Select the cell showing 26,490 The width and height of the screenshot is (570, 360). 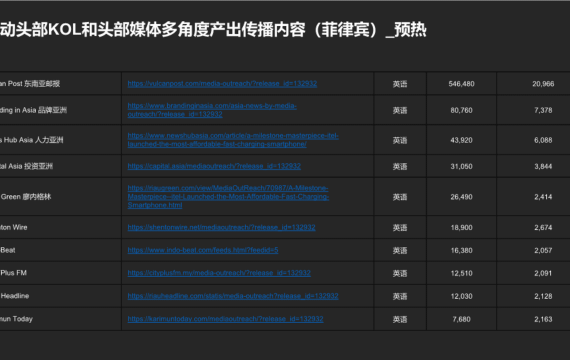pyautogui.click(x=461, y=196)
